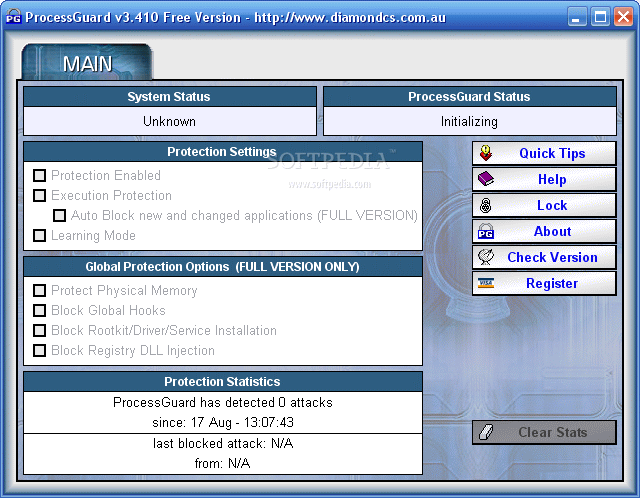Open Quick Tips

tap(544, 153)
